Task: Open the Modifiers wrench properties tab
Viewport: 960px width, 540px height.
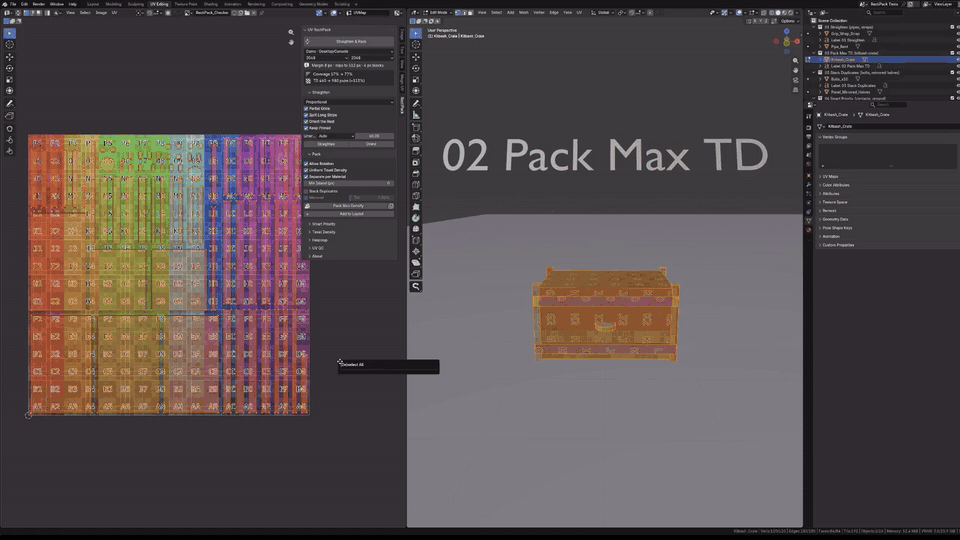Action: pos(809,184)
